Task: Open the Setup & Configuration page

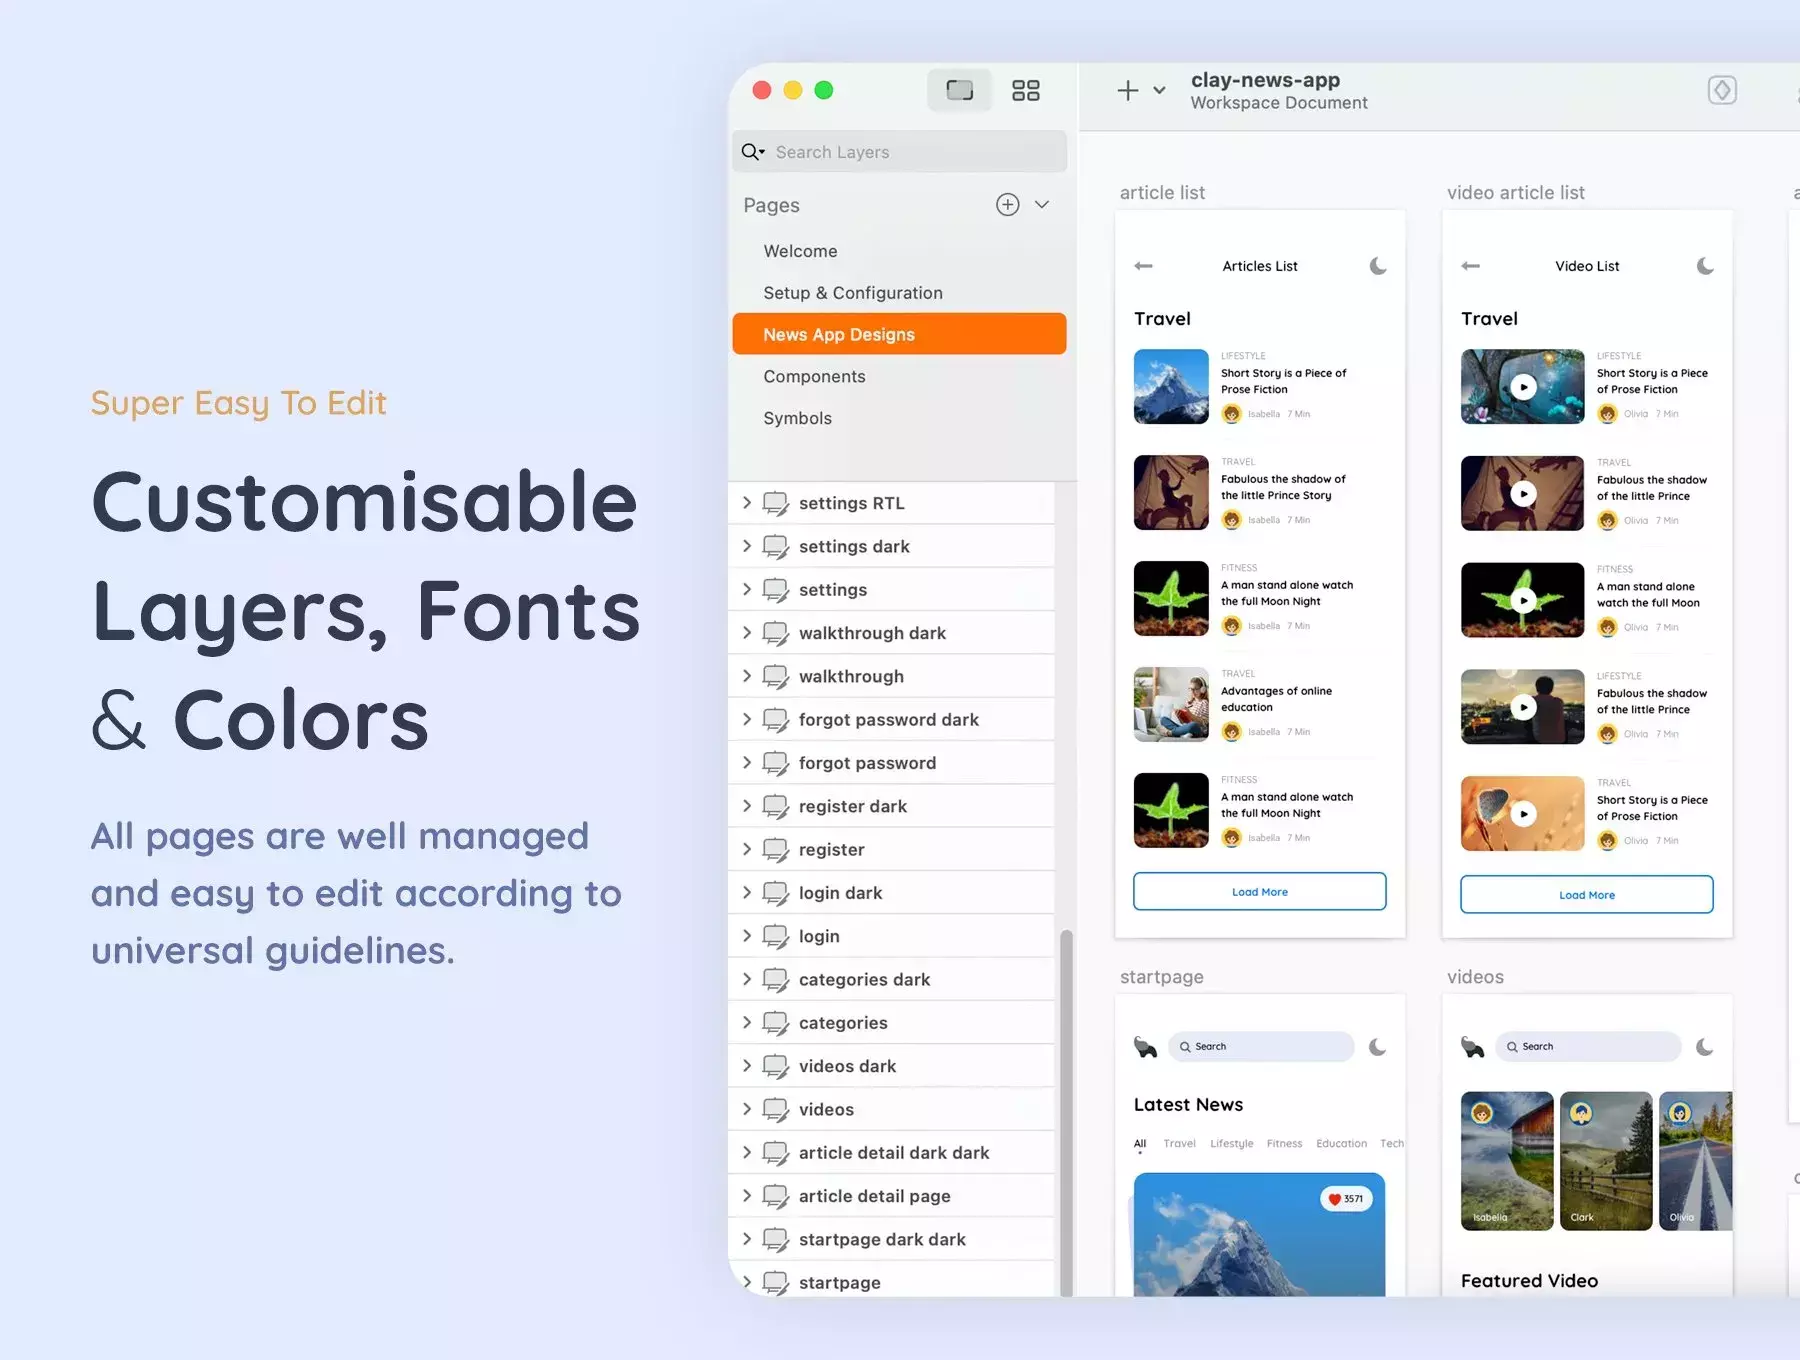Action: [x=853, y=293]
